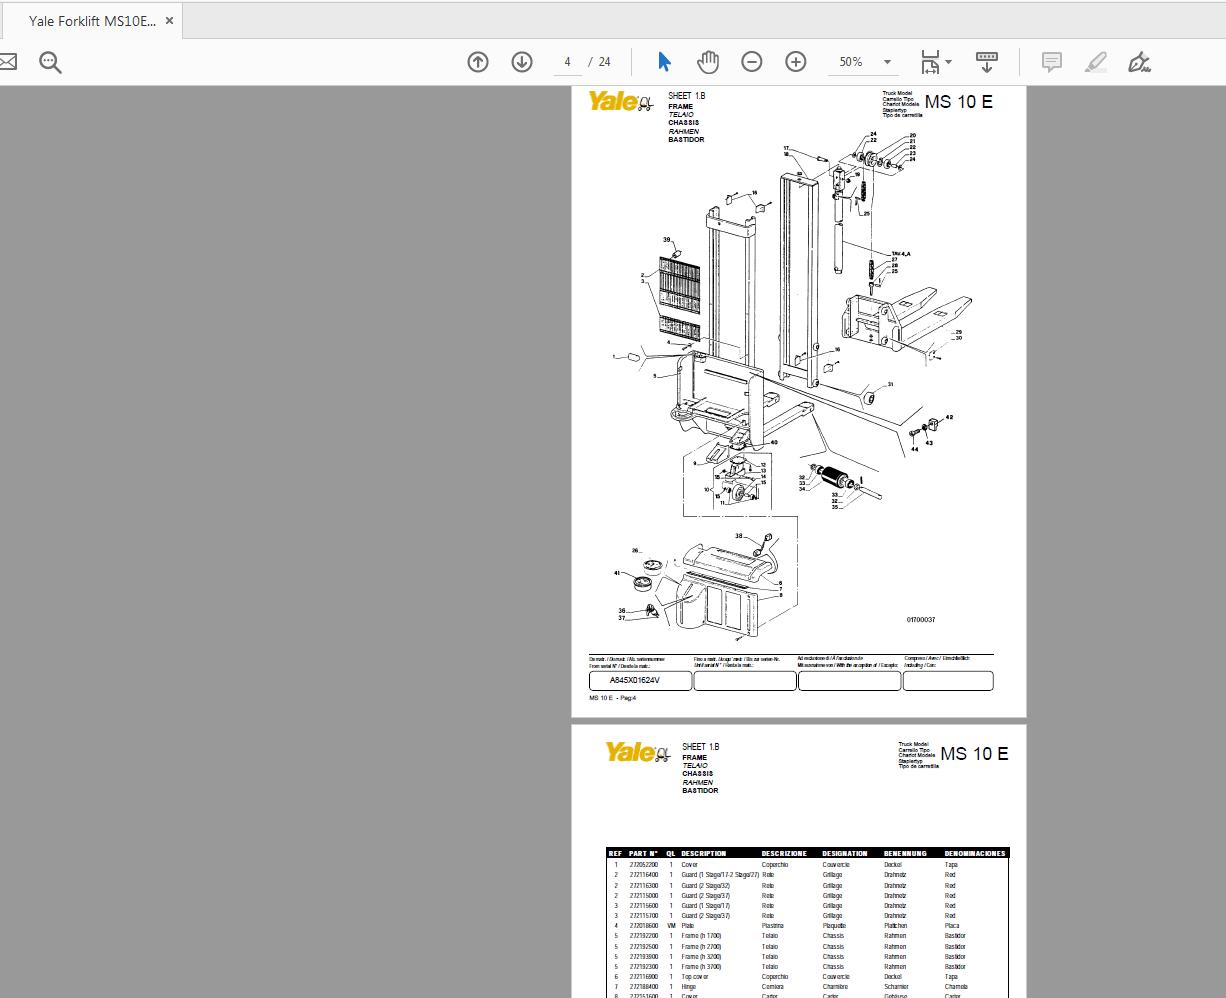Zoom in with the plus button
The height and width of the screenshot is (998, 1226).
pos(796,62)
